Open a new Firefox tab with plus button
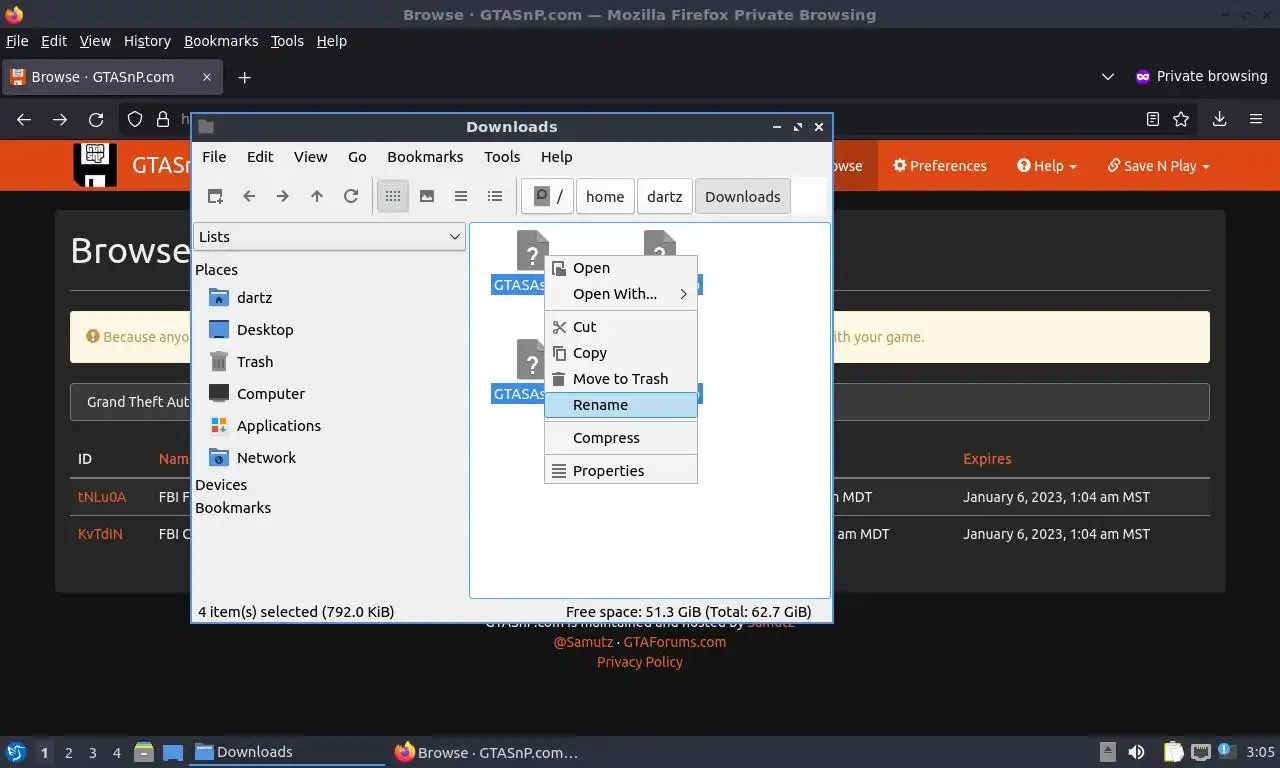This screenshot has height=768, width=1280. [244, 77]
